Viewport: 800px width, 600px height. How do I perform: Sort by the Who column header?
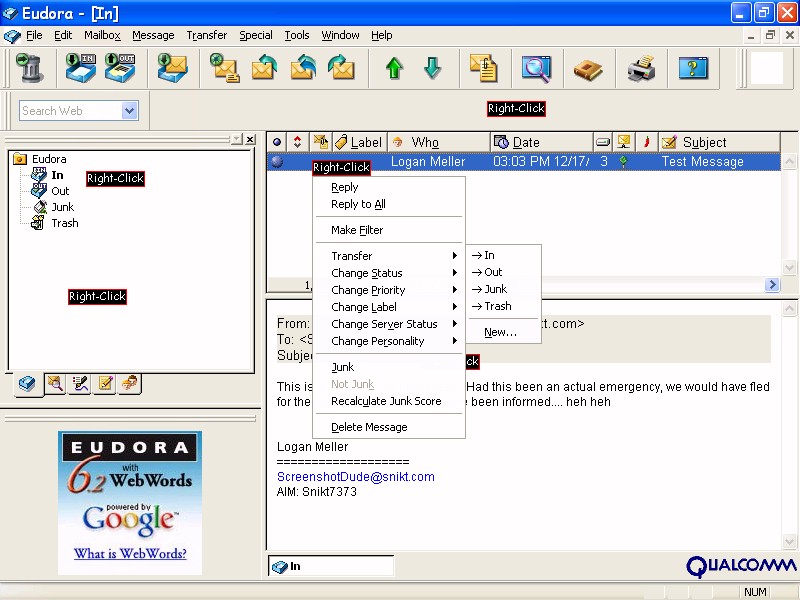(438, 142)
